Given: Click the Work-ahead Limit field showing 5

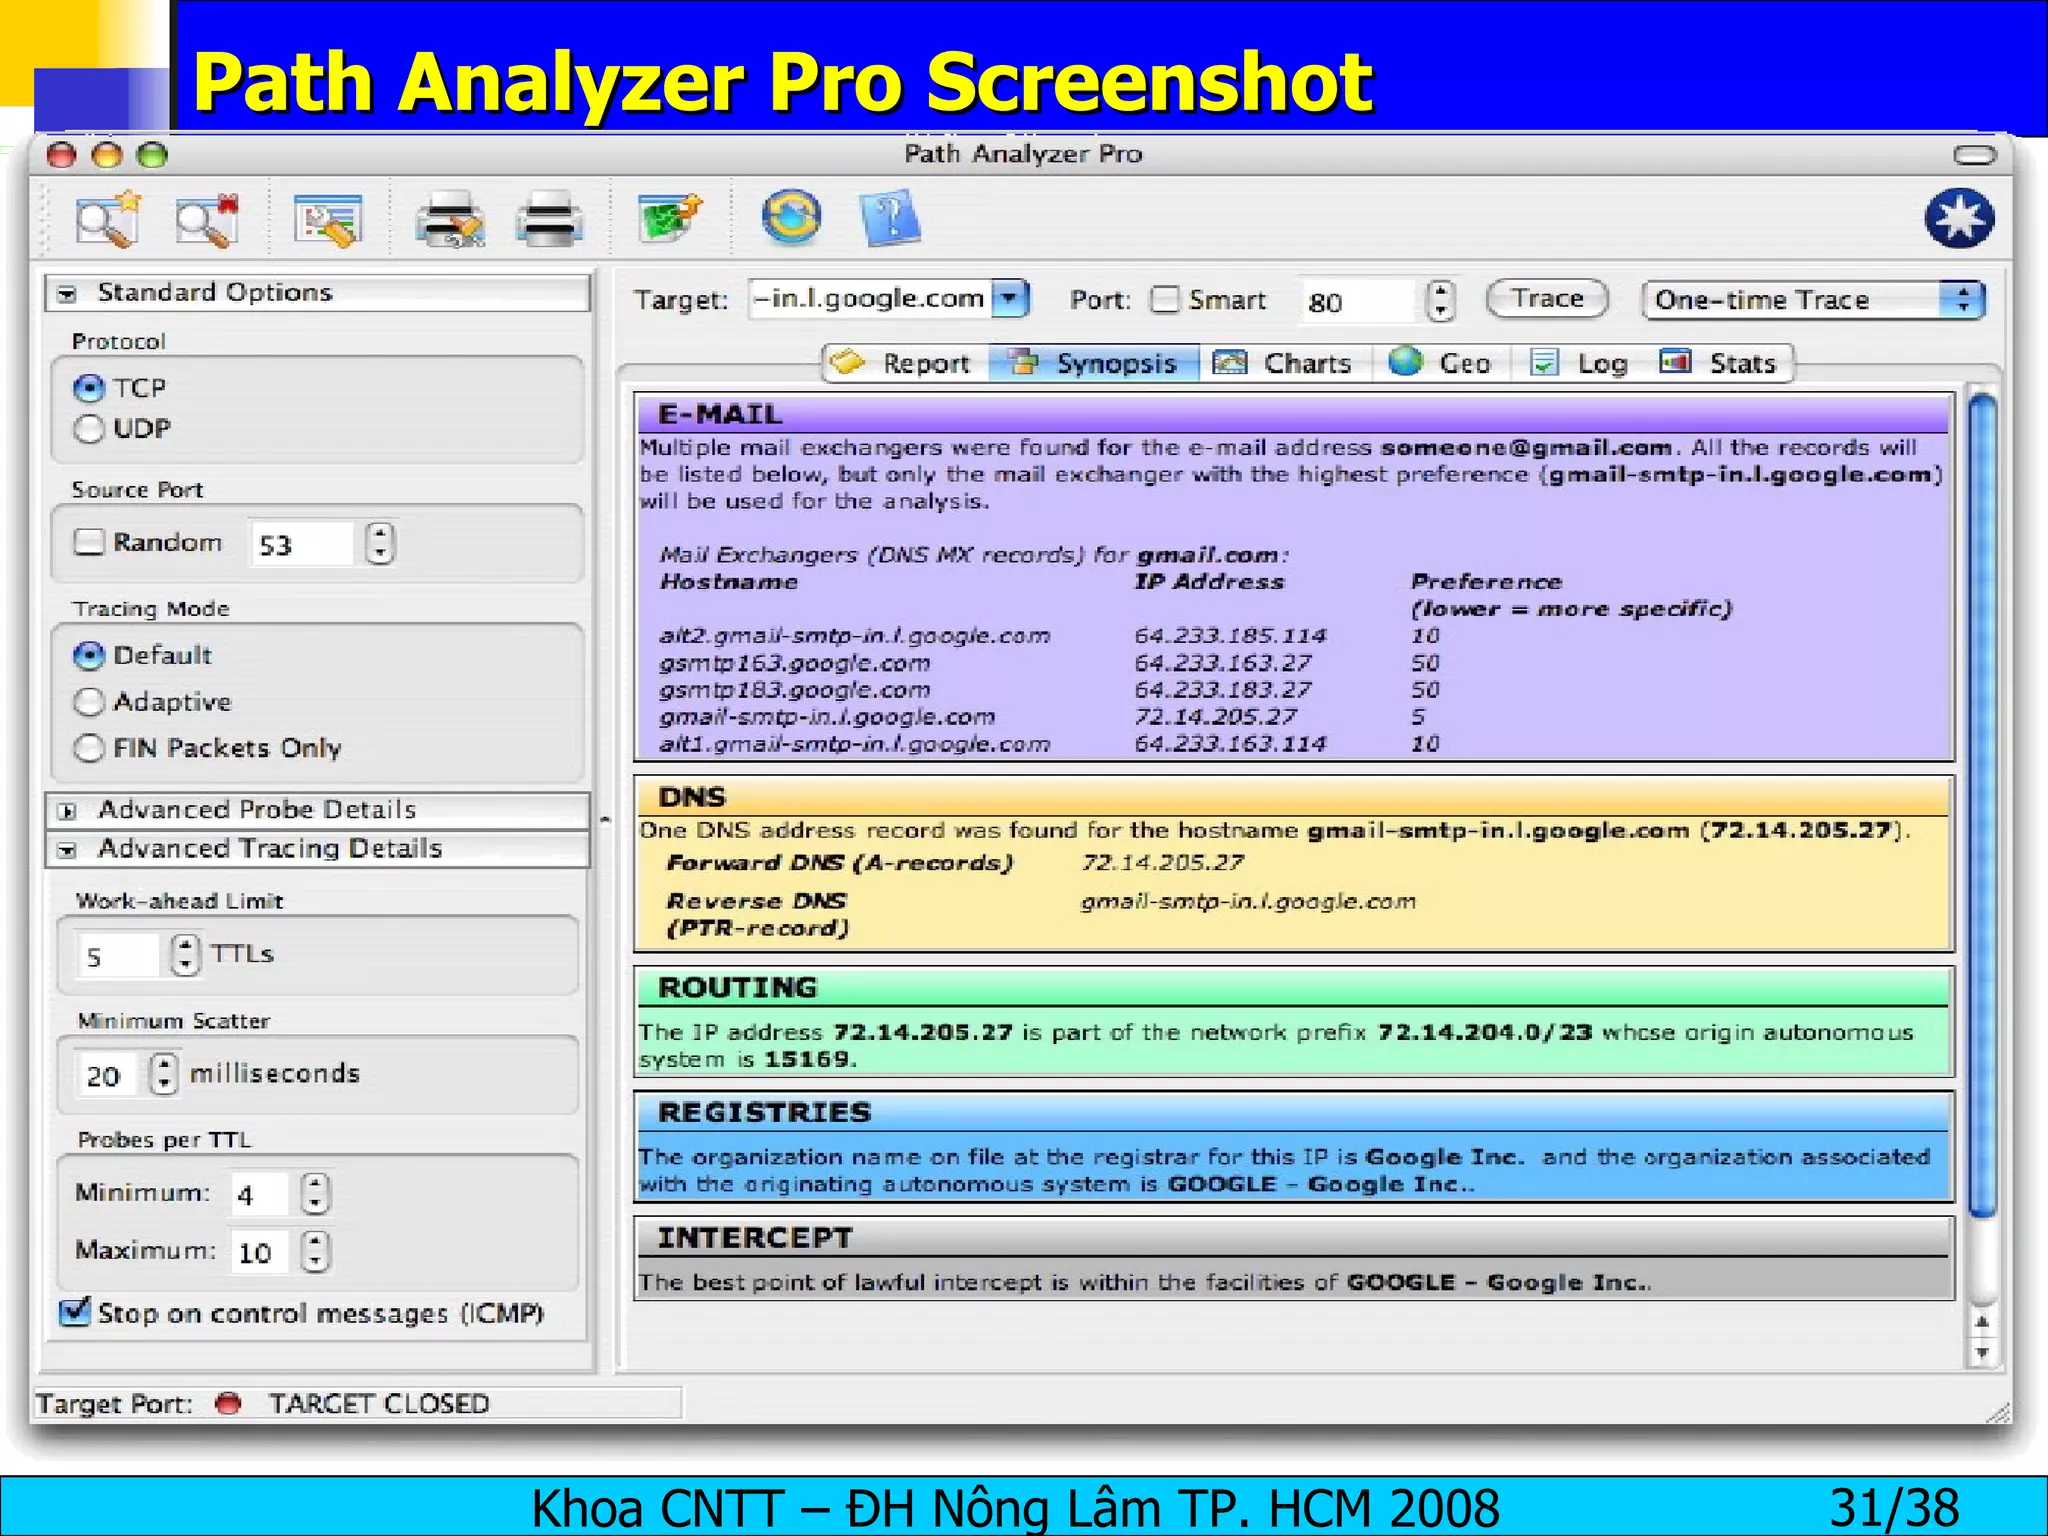Looking at the screenshot, I should 119,955.
